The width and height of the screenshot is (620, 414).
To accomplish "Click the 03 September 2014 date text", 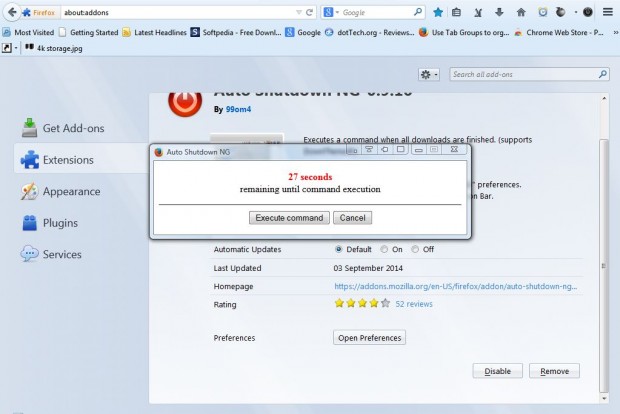I will tap(368, 268).
